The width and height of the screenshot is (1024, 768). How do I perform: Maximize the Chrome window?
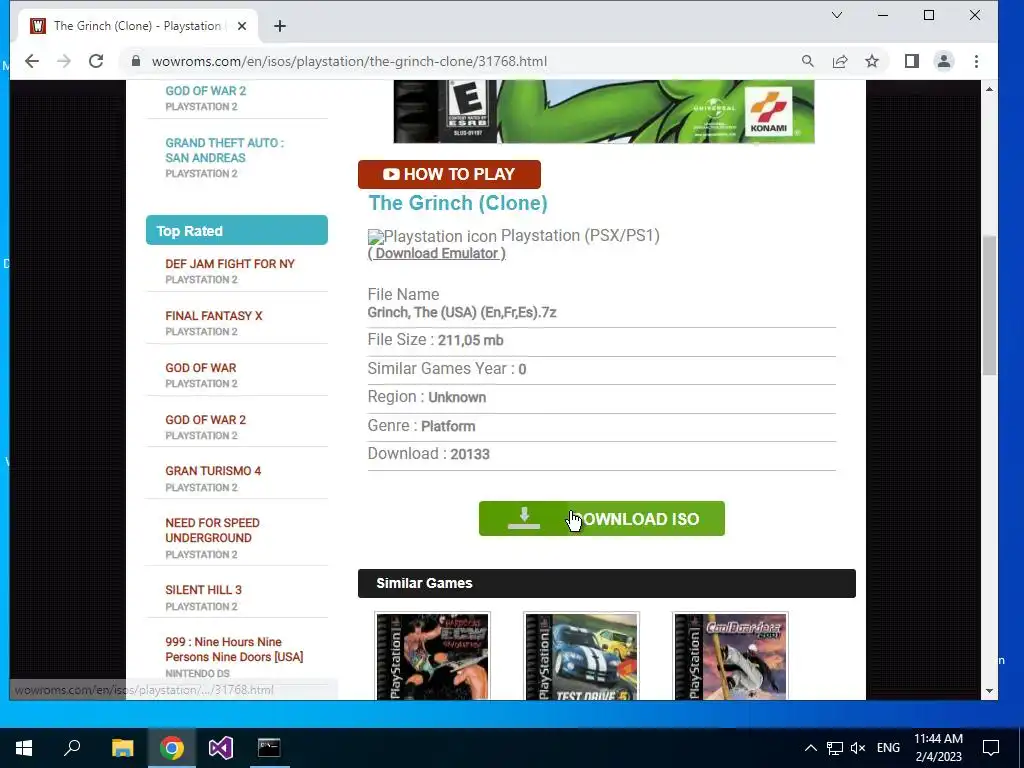coord(929,15)
